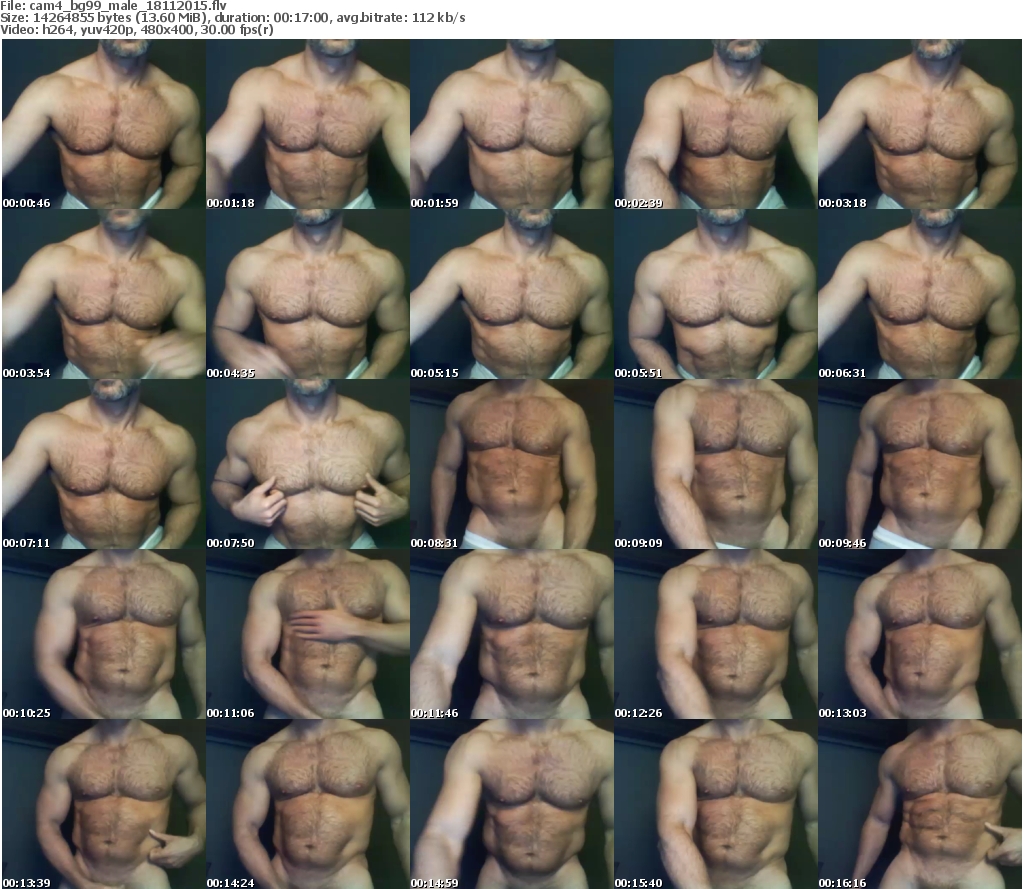1024x889 pixels.
Task: Open the frame stamped 00:01:18
Action: [x=308, y=124]
